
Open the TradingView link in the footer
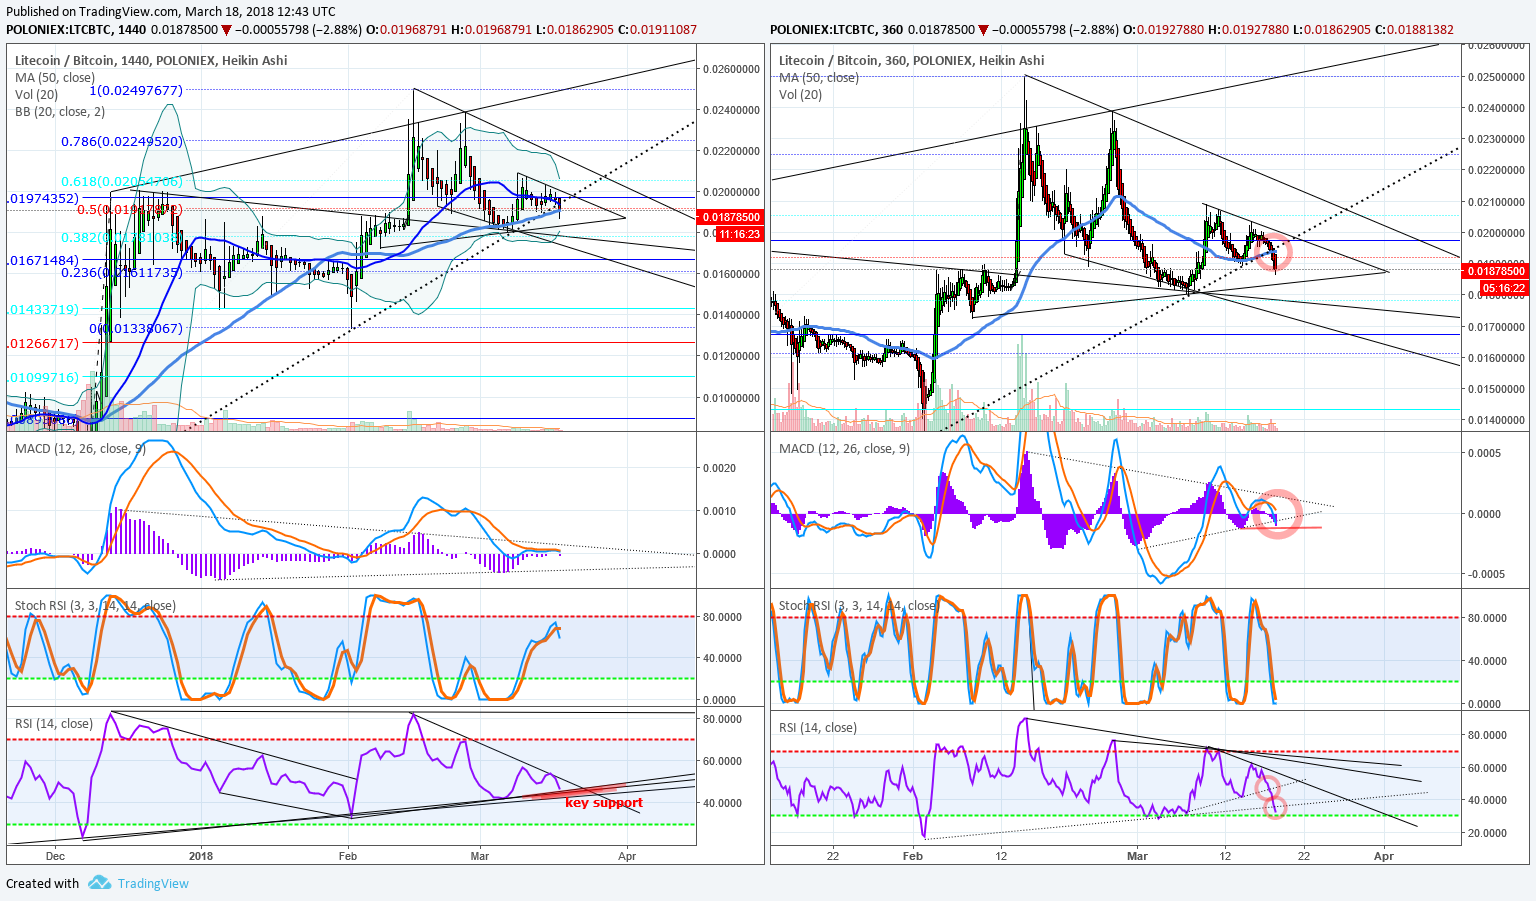(153, 883)
